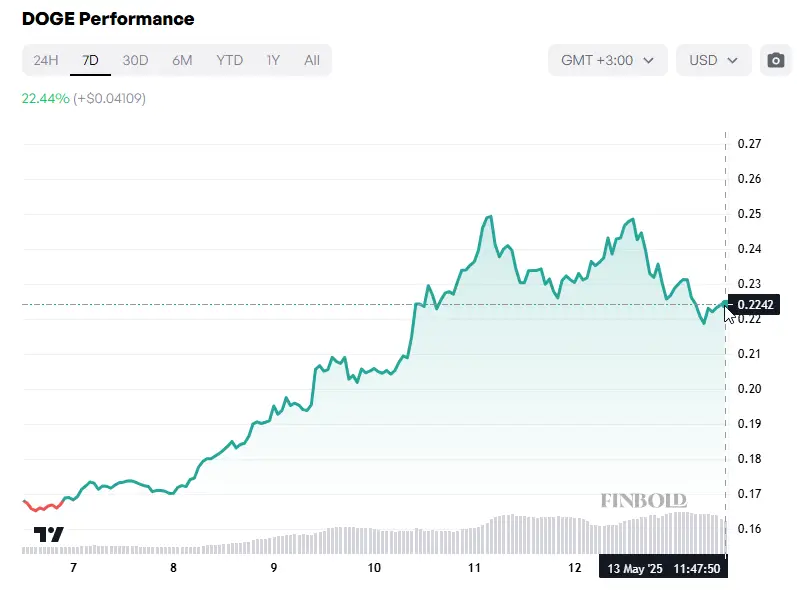Click the DOGE Performance heading
The width and height of the screenshot is (797, 590).
108,19
